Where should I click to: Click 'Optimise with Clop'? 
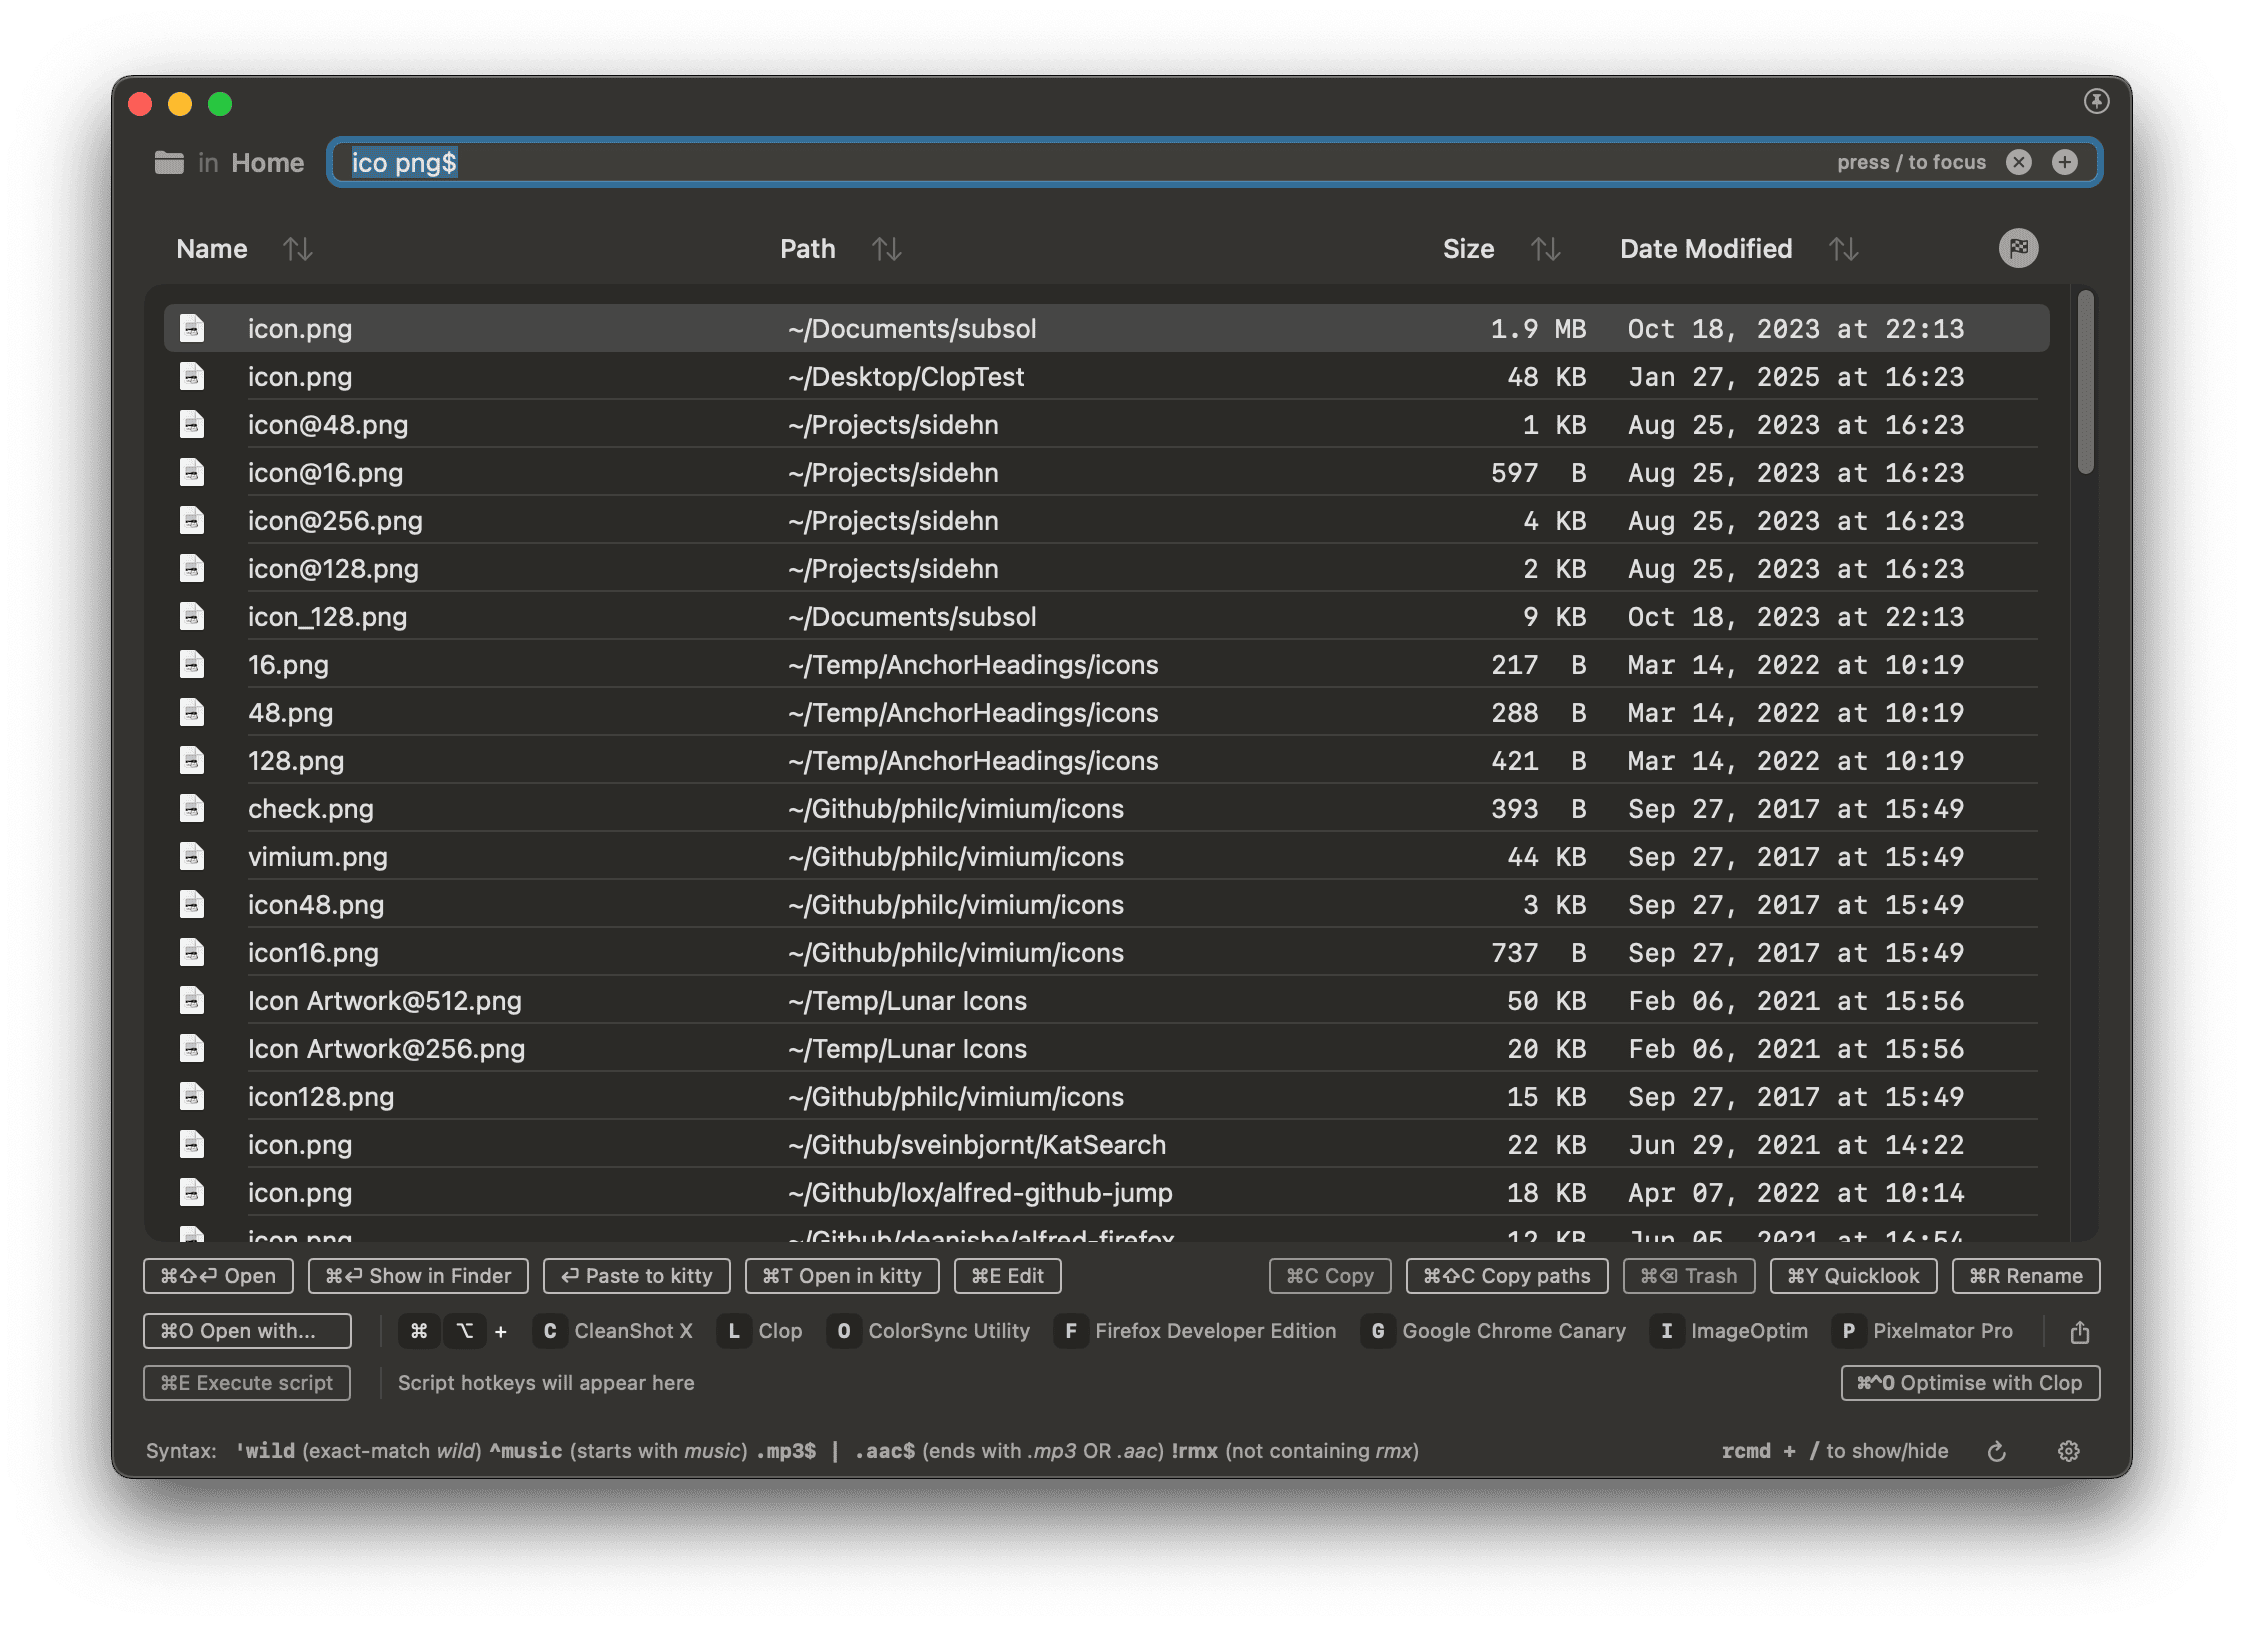tap(1970, 1383)
